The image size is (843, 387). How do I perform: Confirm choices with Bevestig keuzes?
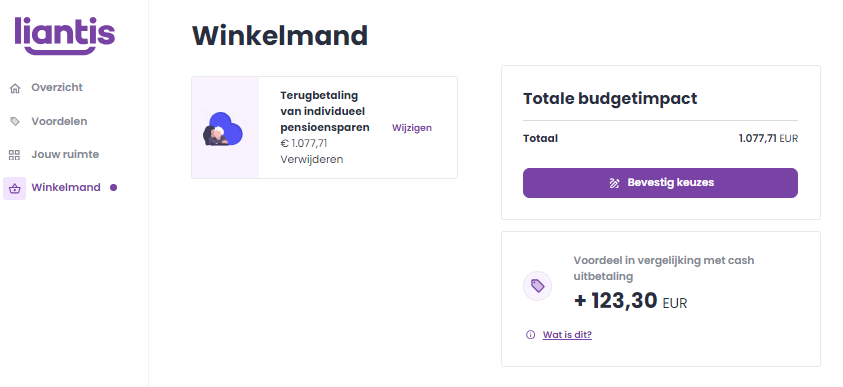click(660, 183)
